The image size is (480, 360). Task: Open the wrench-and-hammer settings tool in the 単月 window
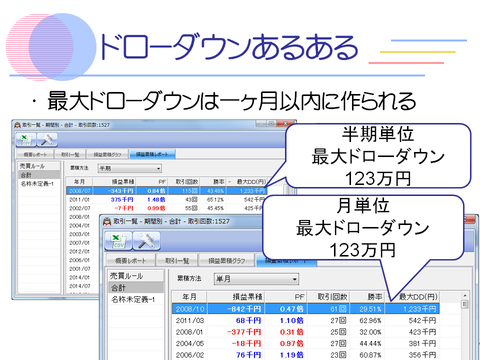[147, 241]
